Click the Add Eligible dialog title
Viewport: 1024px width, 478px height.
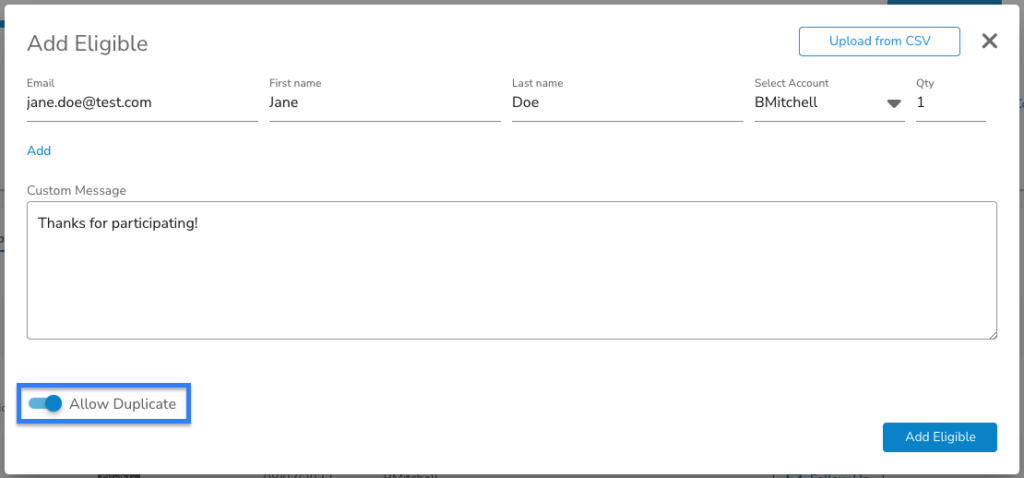pos(88,44)
